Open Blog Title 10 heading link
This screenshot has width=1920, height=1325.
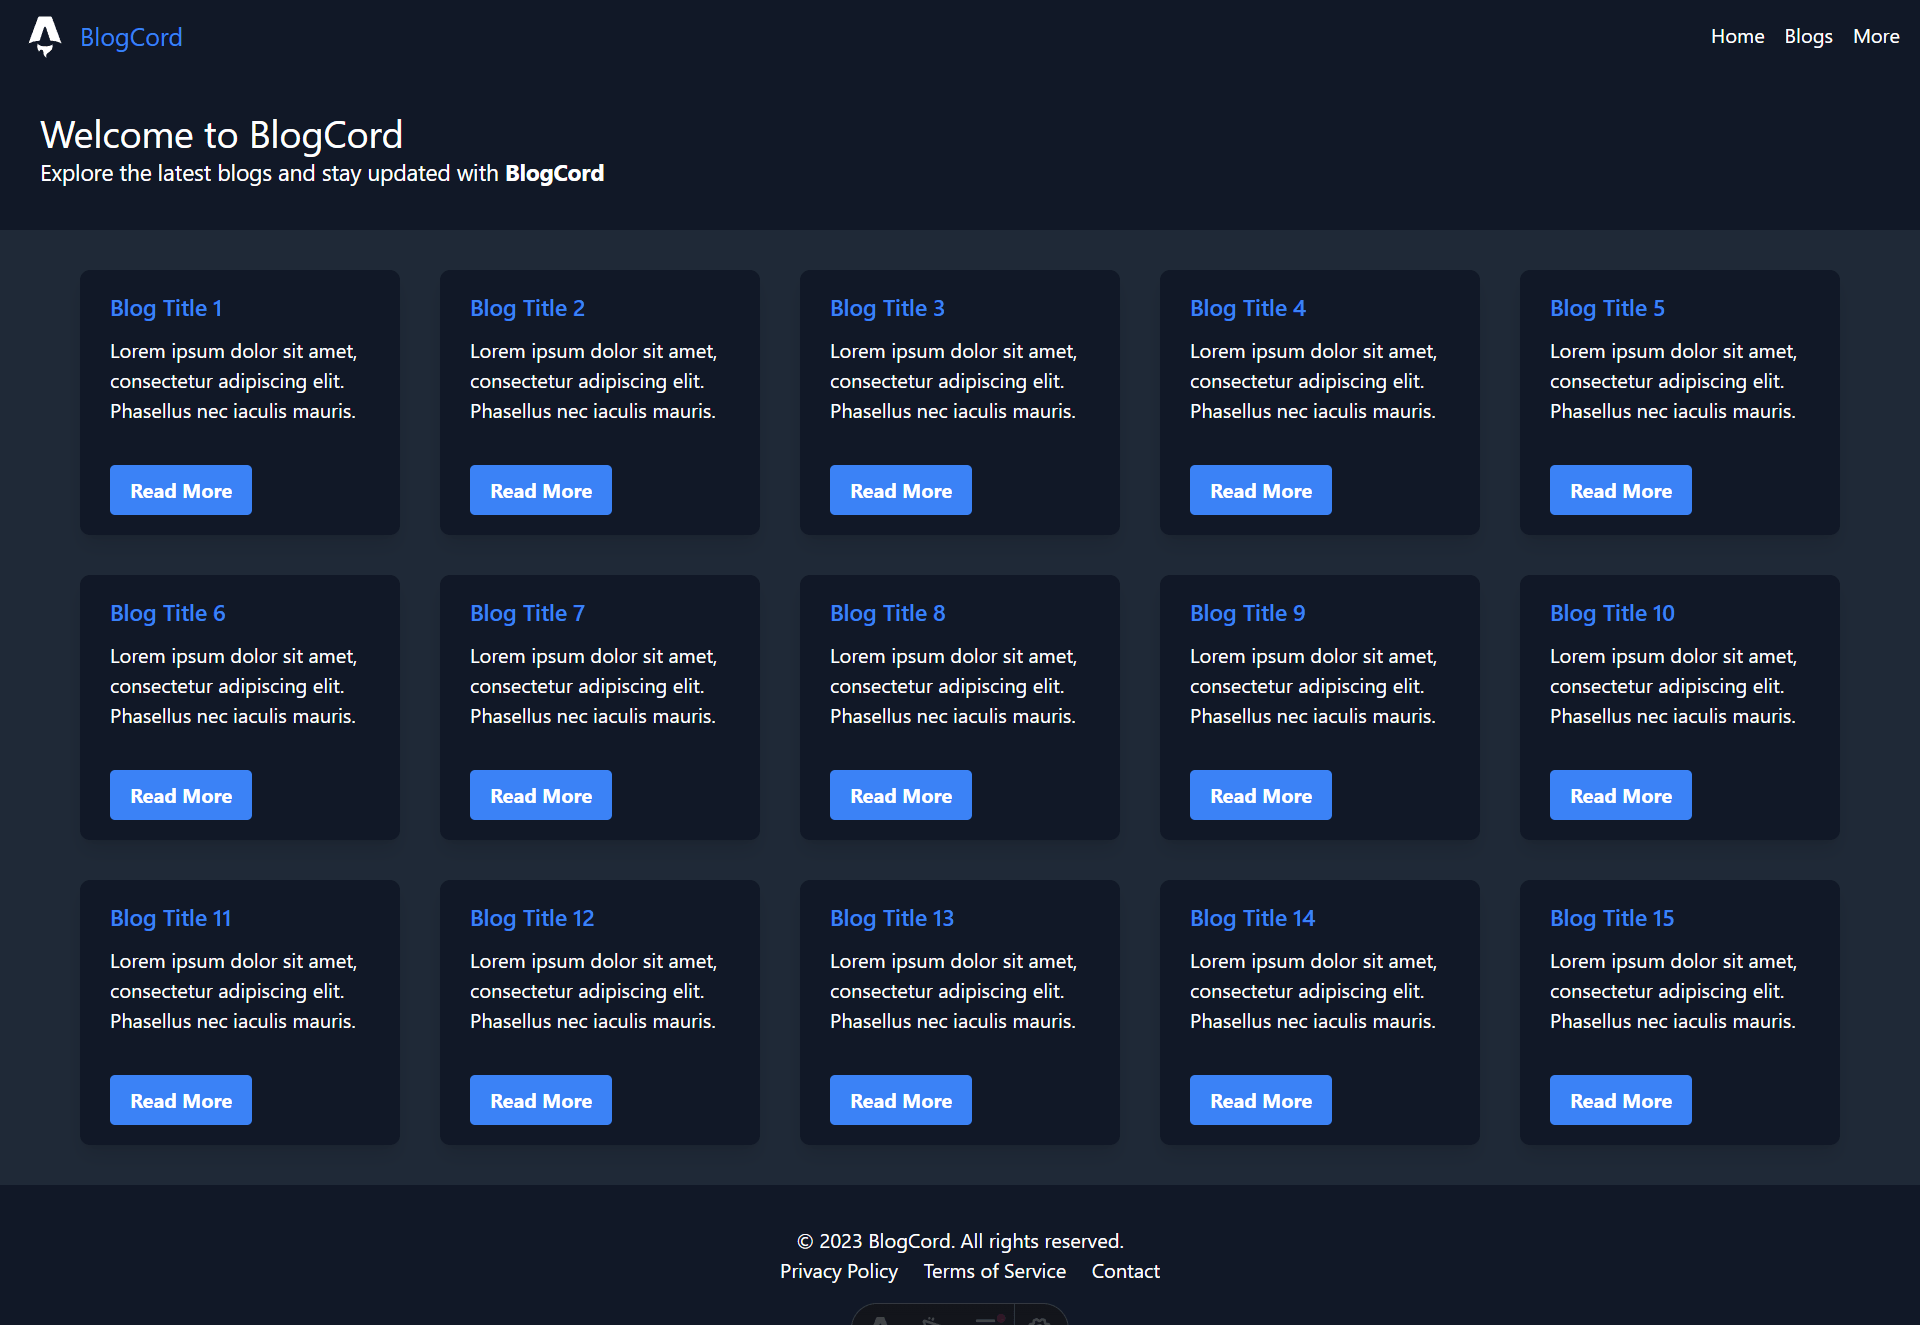point(1611,613)
